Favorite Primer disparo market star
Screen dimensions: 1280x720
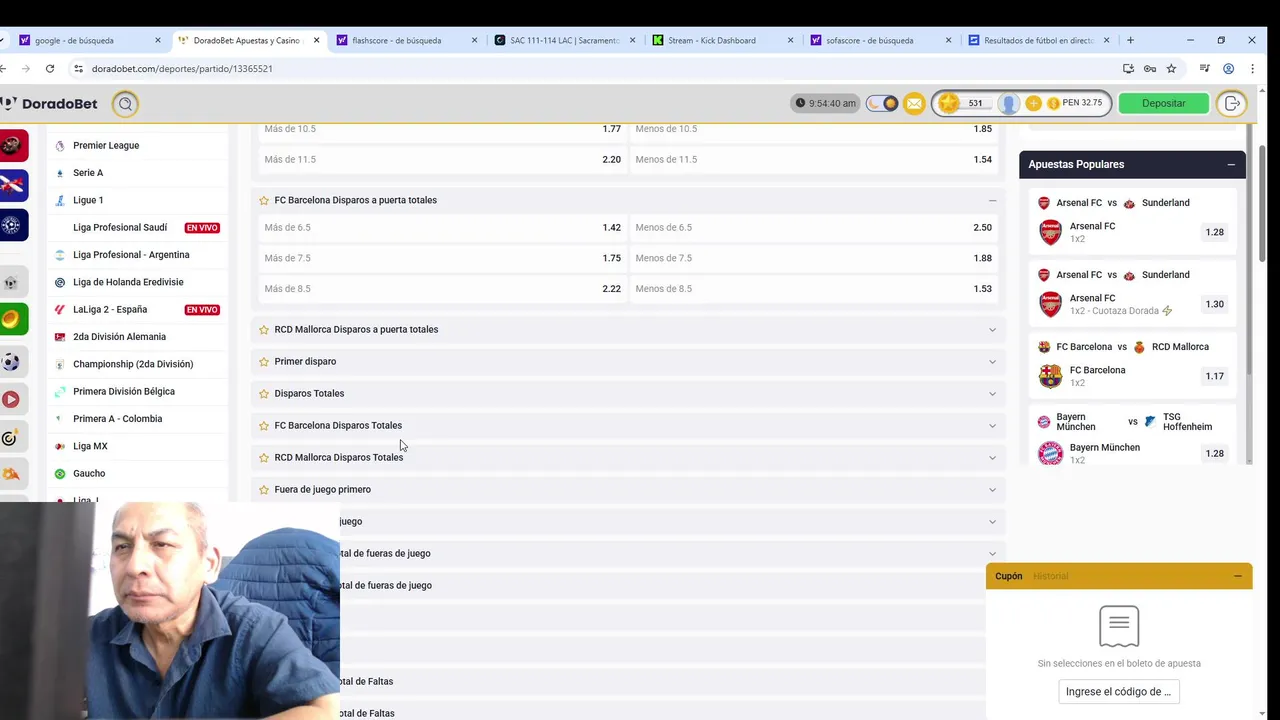click(264, 361)
